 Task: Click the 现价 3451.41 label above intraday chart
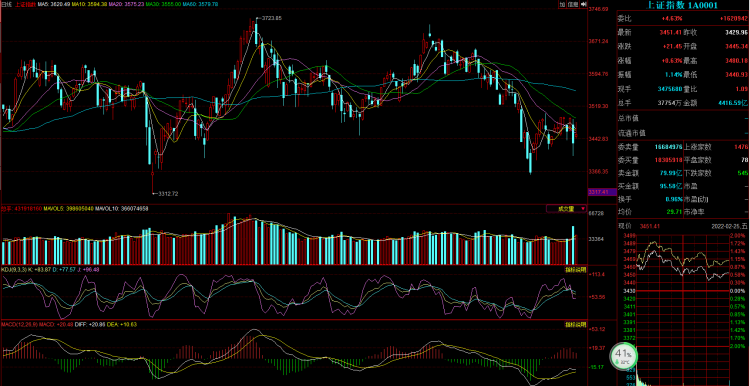pos(639,226)
